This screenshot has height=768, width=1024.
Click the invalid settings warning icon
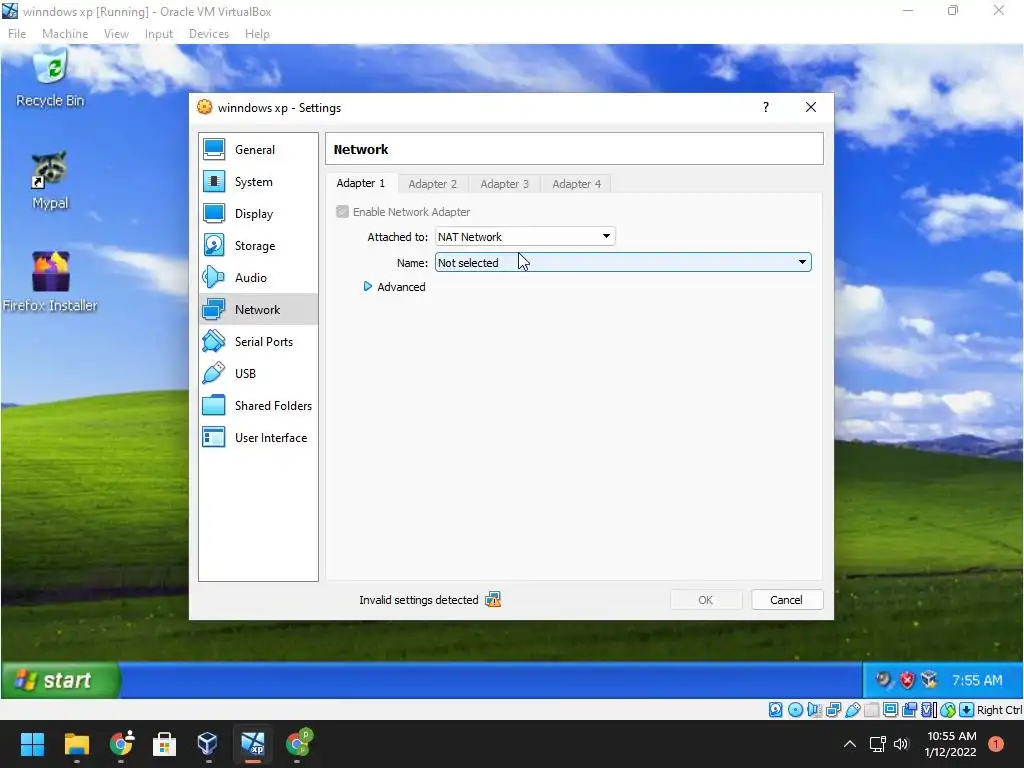click(x=493, y=600)
